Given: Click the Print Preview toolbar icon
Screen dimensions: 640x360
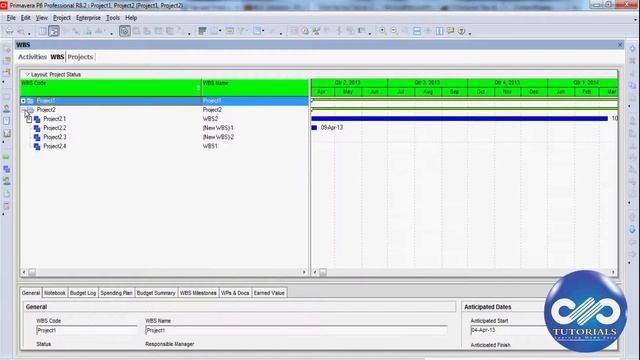Looking at the screenshot, I should 21,31.
